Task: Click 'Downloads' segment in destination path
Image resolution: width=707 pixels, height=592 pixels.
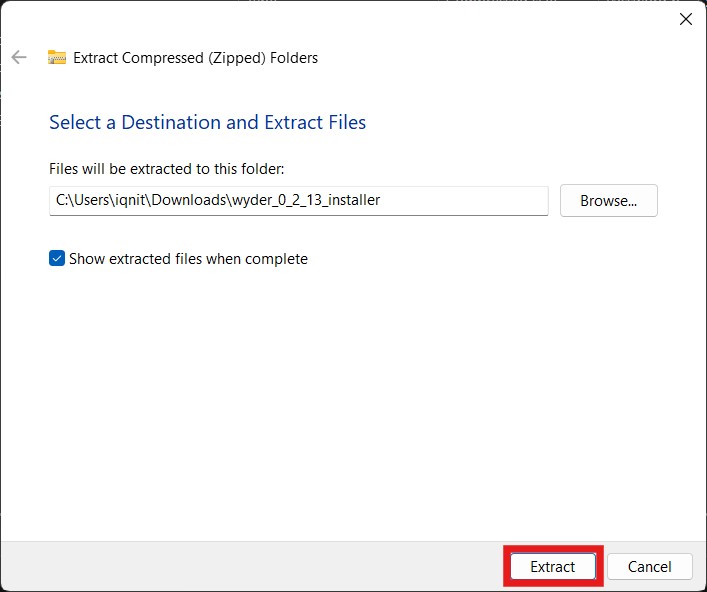Action: (x=188, y=201)
